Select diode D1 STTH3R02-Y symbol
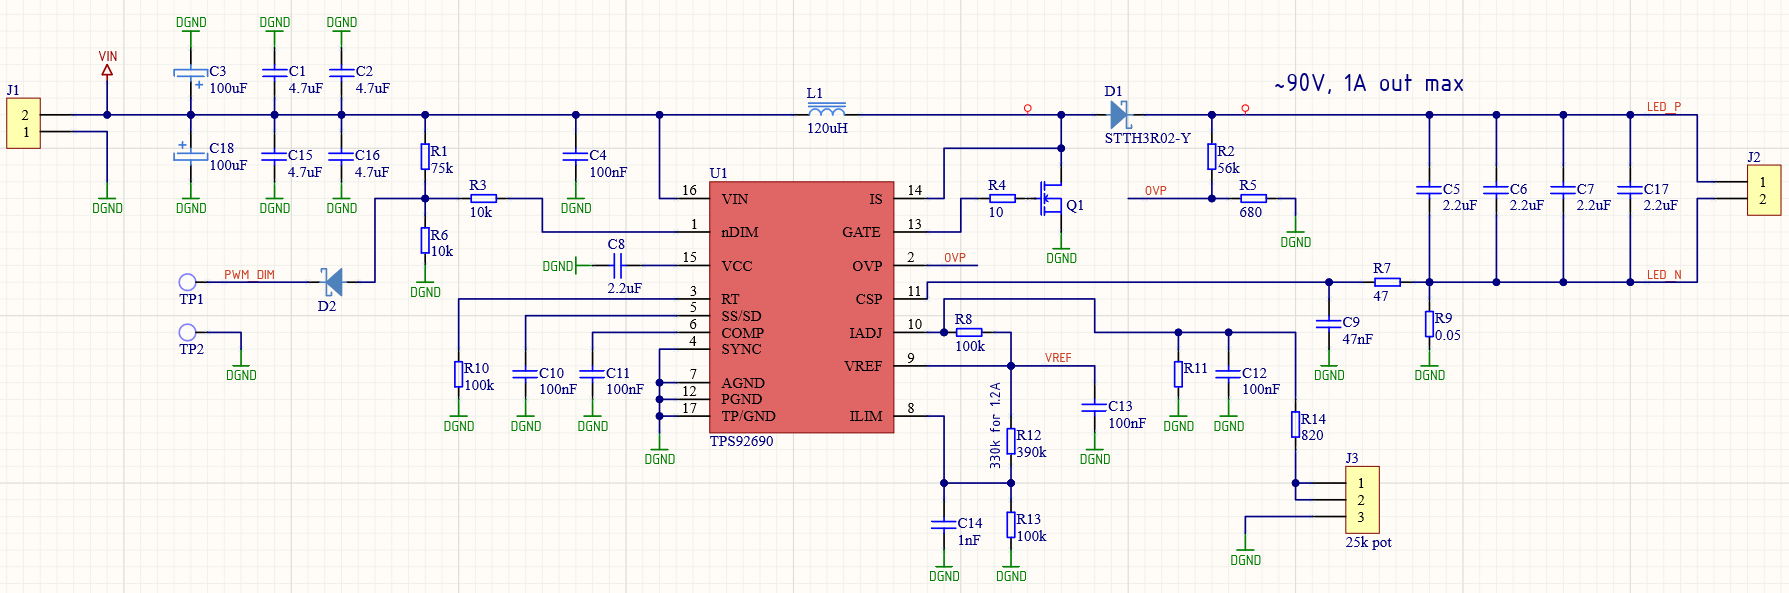This screenshot has width=1789, height=593. pos(1120,115)
